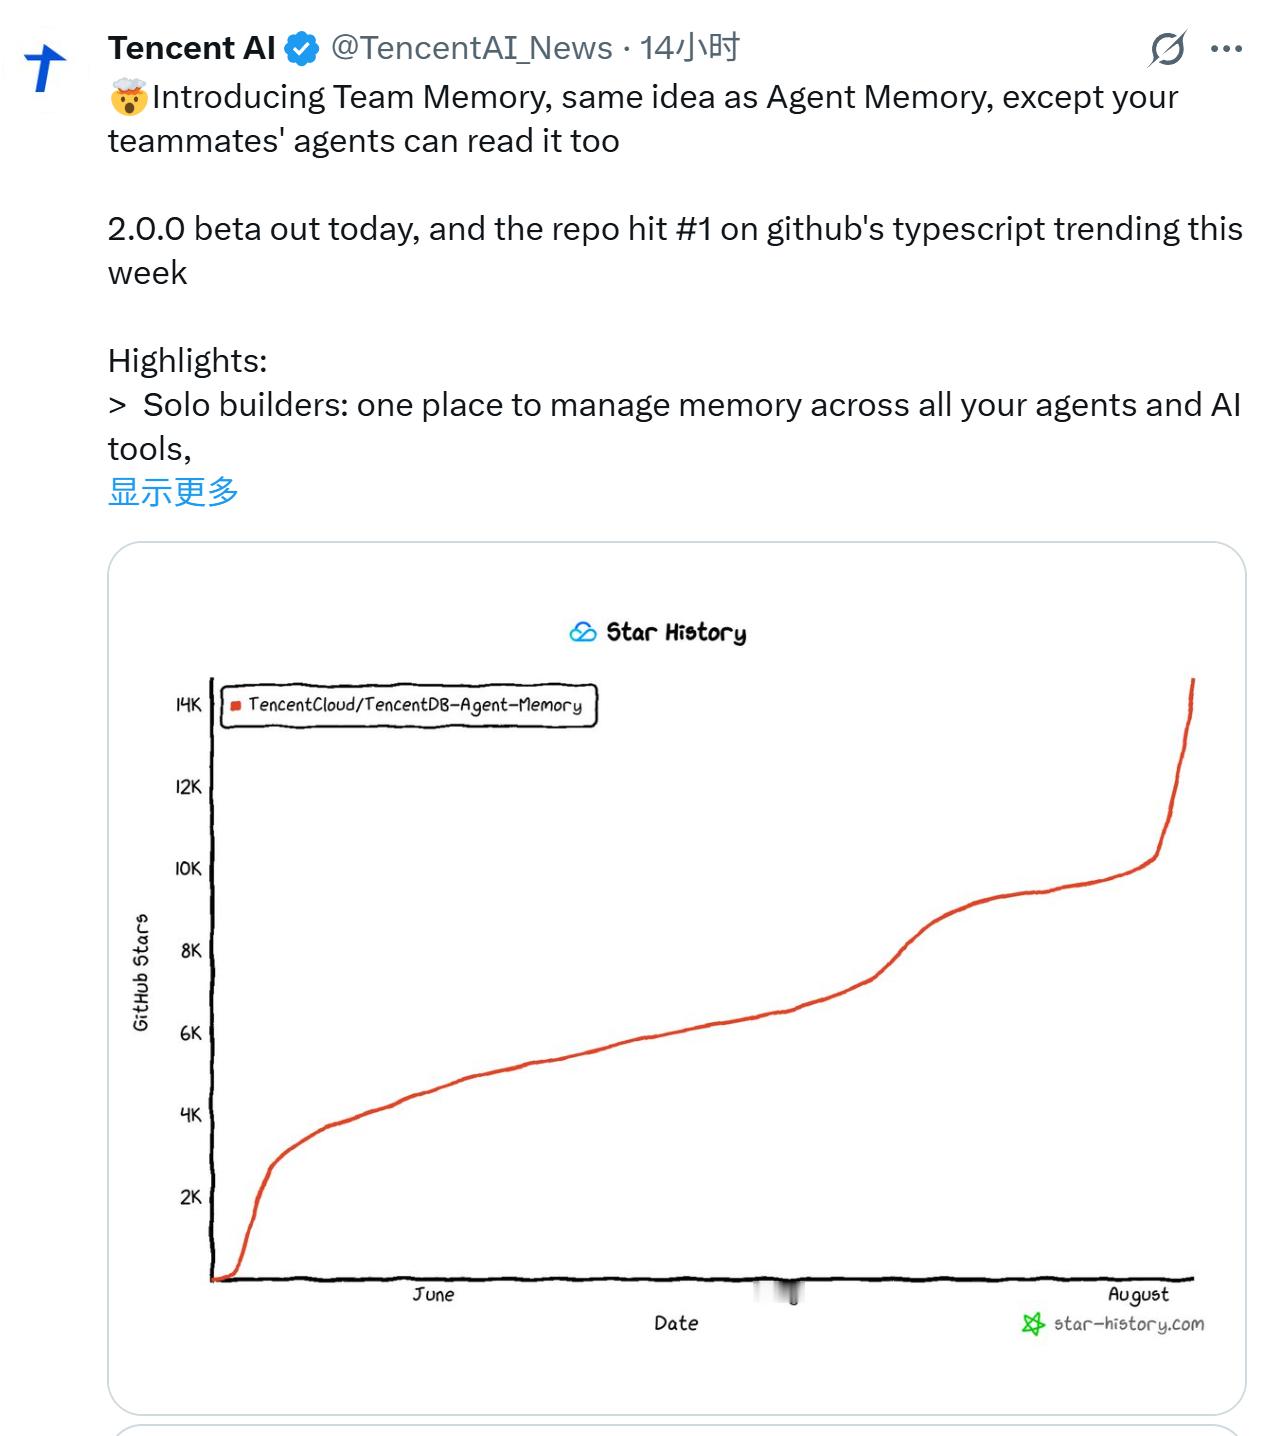Viewport: 1268px width, 1436px height.
Task: Click the post text mentioning Team Memory
Action: (643, 119)
